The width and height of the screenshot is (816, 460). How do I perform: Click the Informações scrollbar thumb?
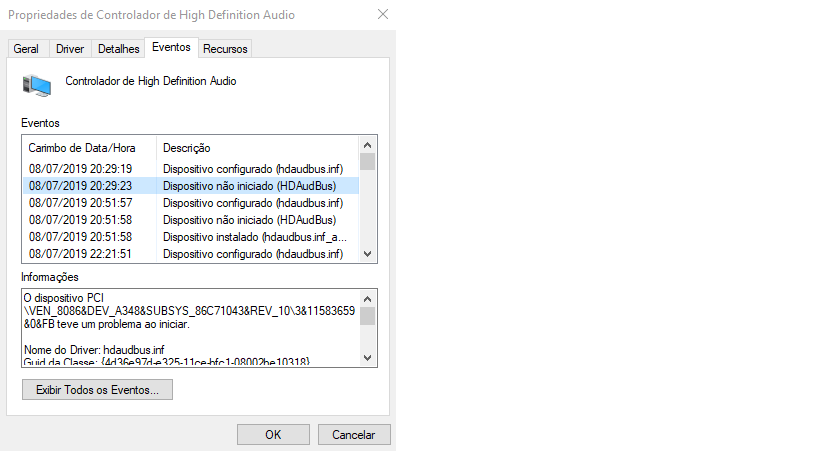coord(367,316)
